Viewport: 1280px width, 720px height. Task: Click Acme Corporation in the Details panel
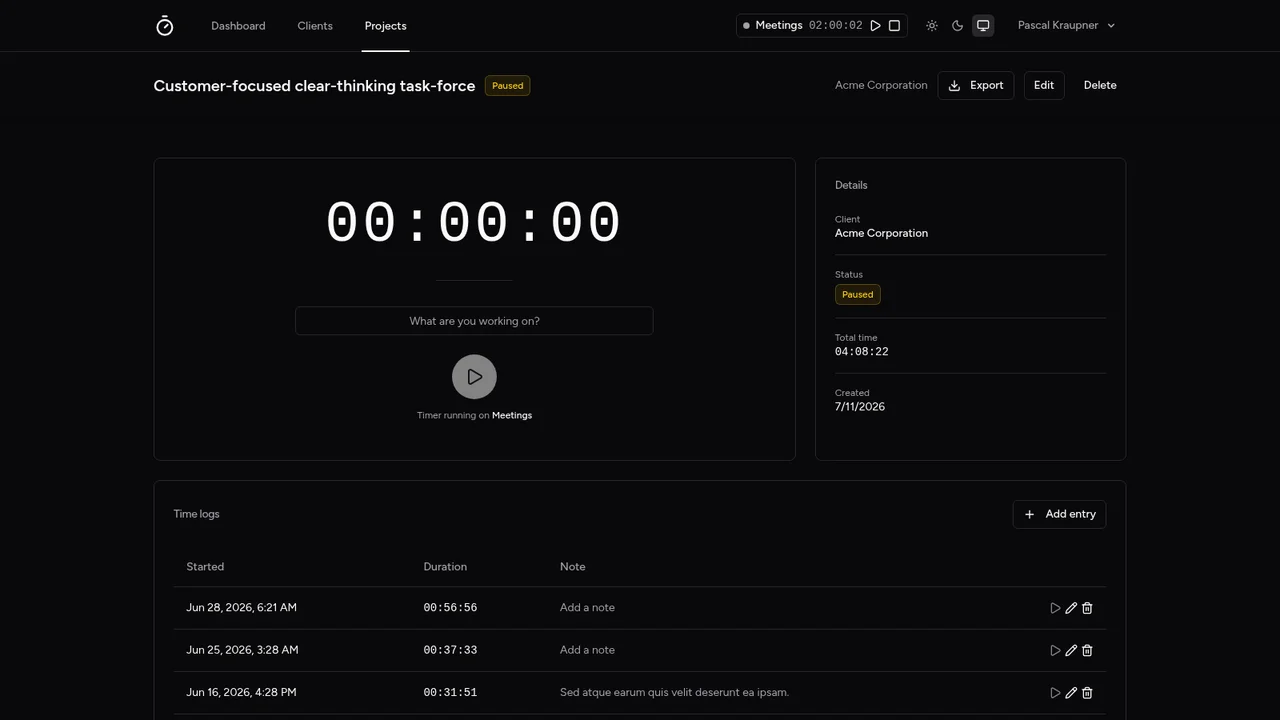[881, 233]
